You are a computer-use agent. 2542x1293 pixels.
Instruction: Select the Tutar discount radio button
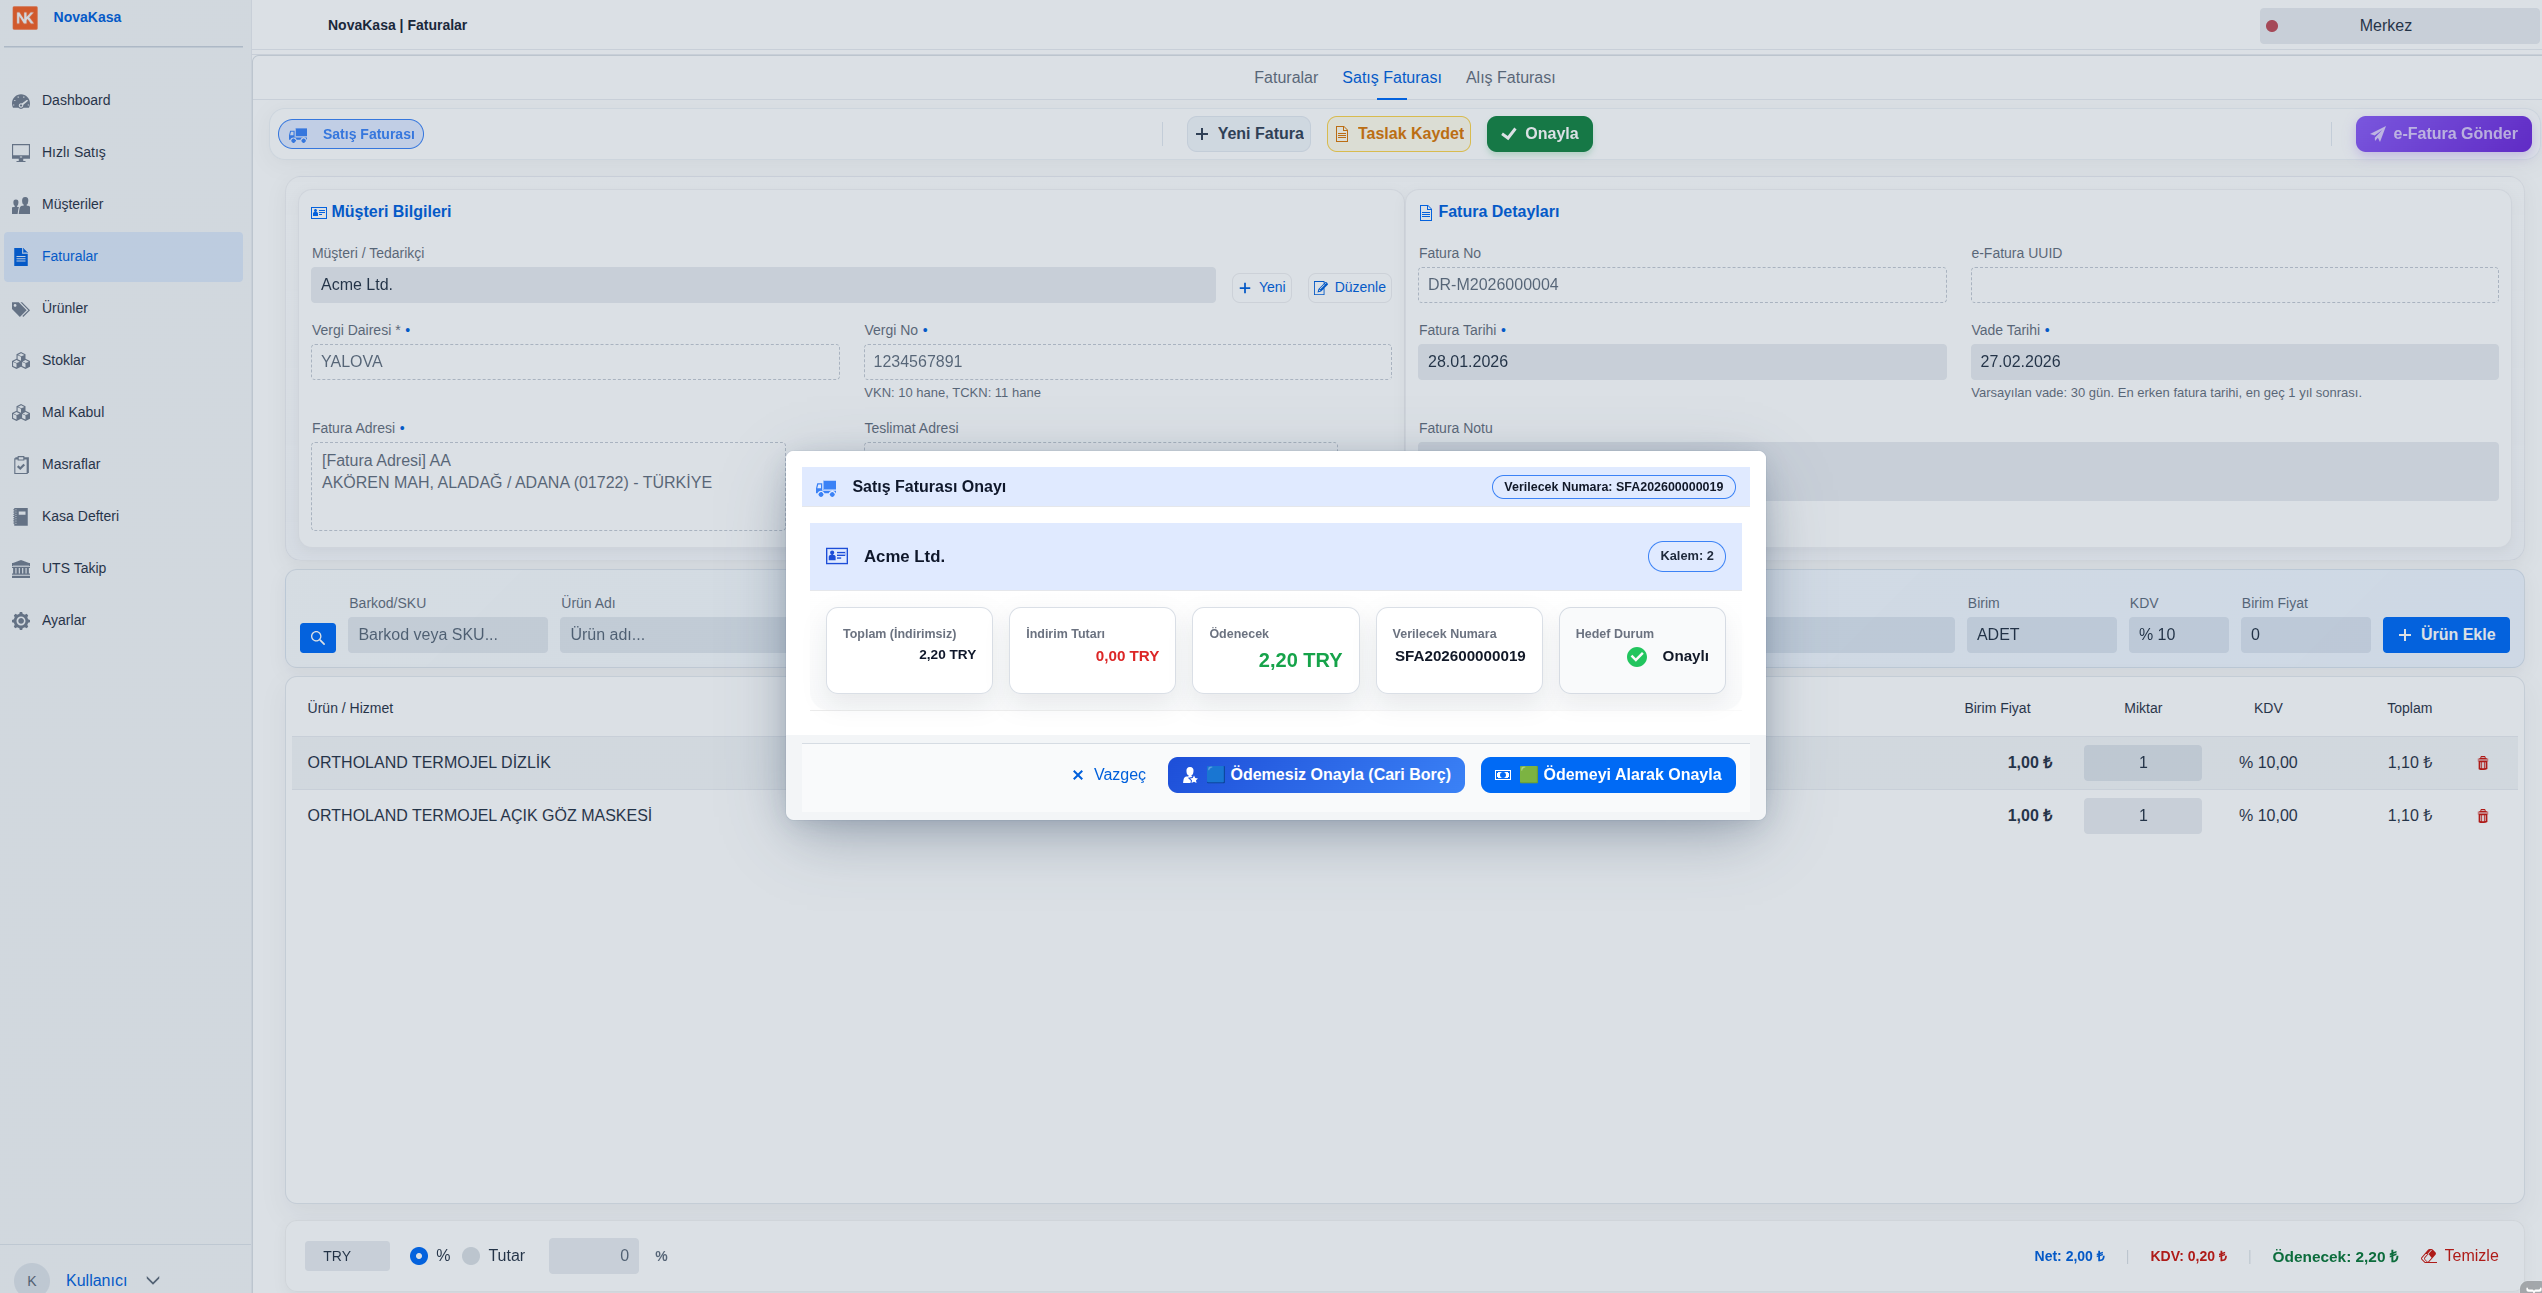[471, 1256]
